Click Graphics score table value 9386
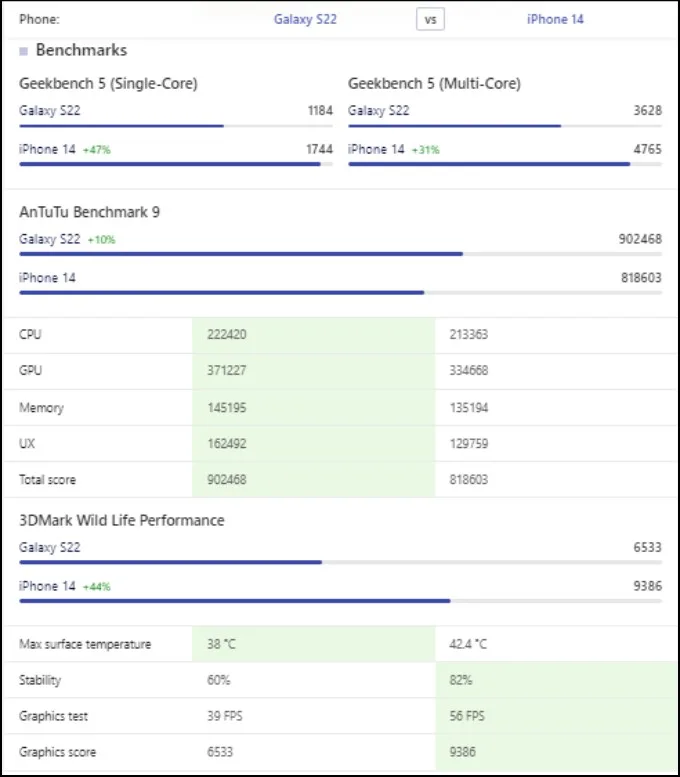The width and height of the screenshot is (680, 777). pyautogui.click(x=462, y=752)
